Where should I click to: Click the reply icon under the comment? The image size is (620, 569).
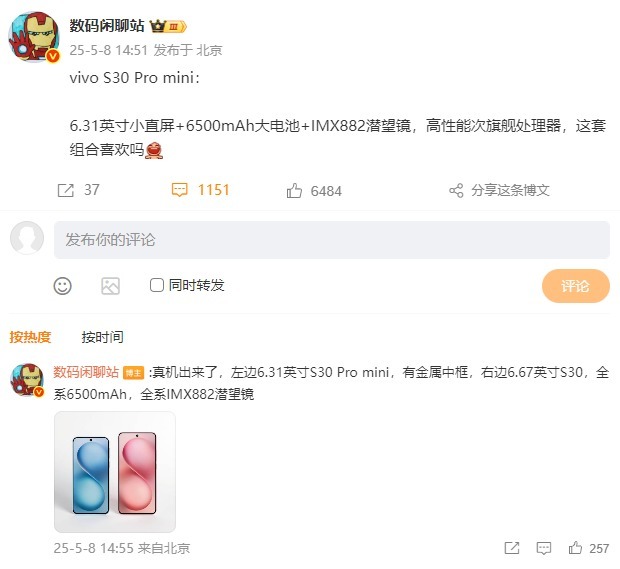(543, 548)
